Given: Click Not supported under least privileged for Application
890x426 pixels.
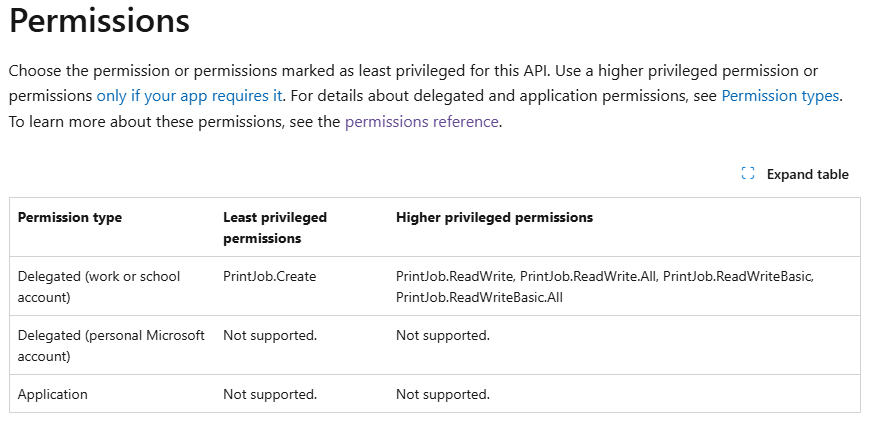Looking at the screenshot, I should point(270,394).
